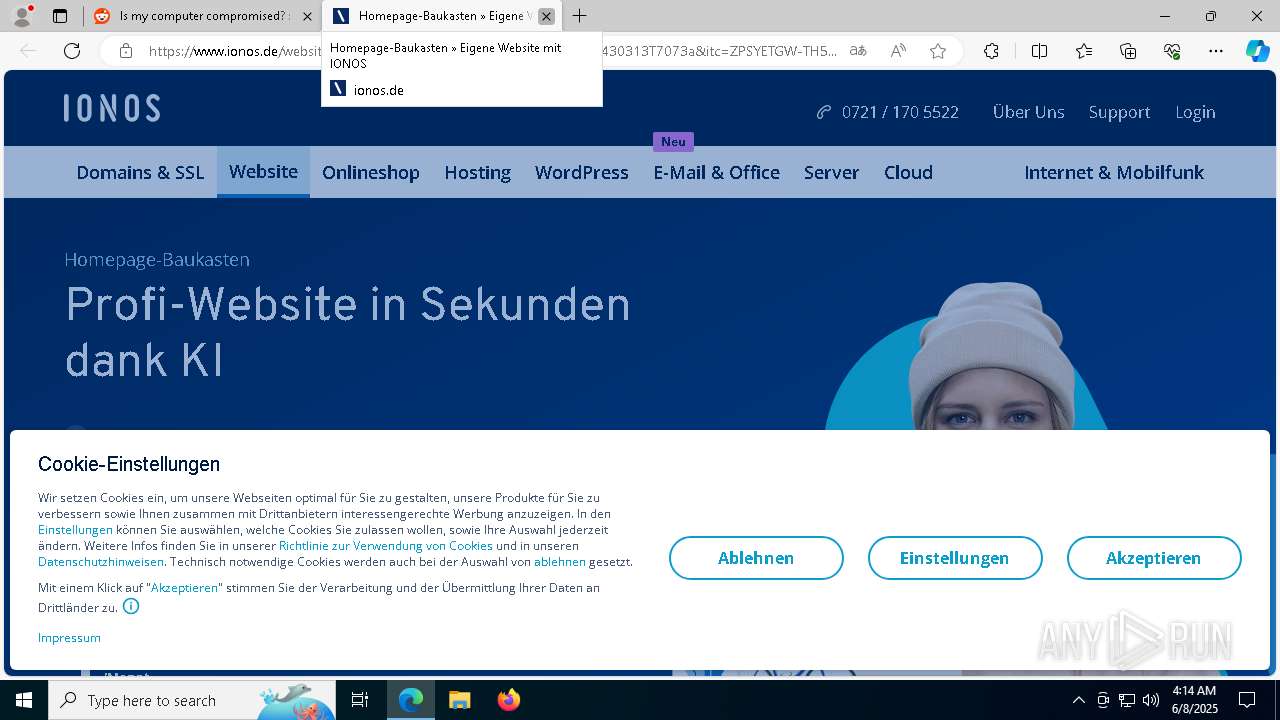Open the Edge profile icon
Screen dimensions: 1280x720
tap(22, 16)
